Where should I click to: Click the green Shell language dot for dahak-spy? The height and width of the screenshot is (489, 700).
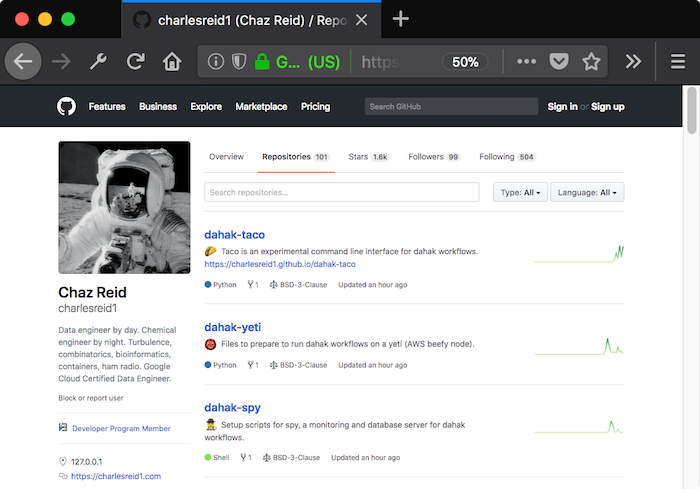tap(208, 457)
